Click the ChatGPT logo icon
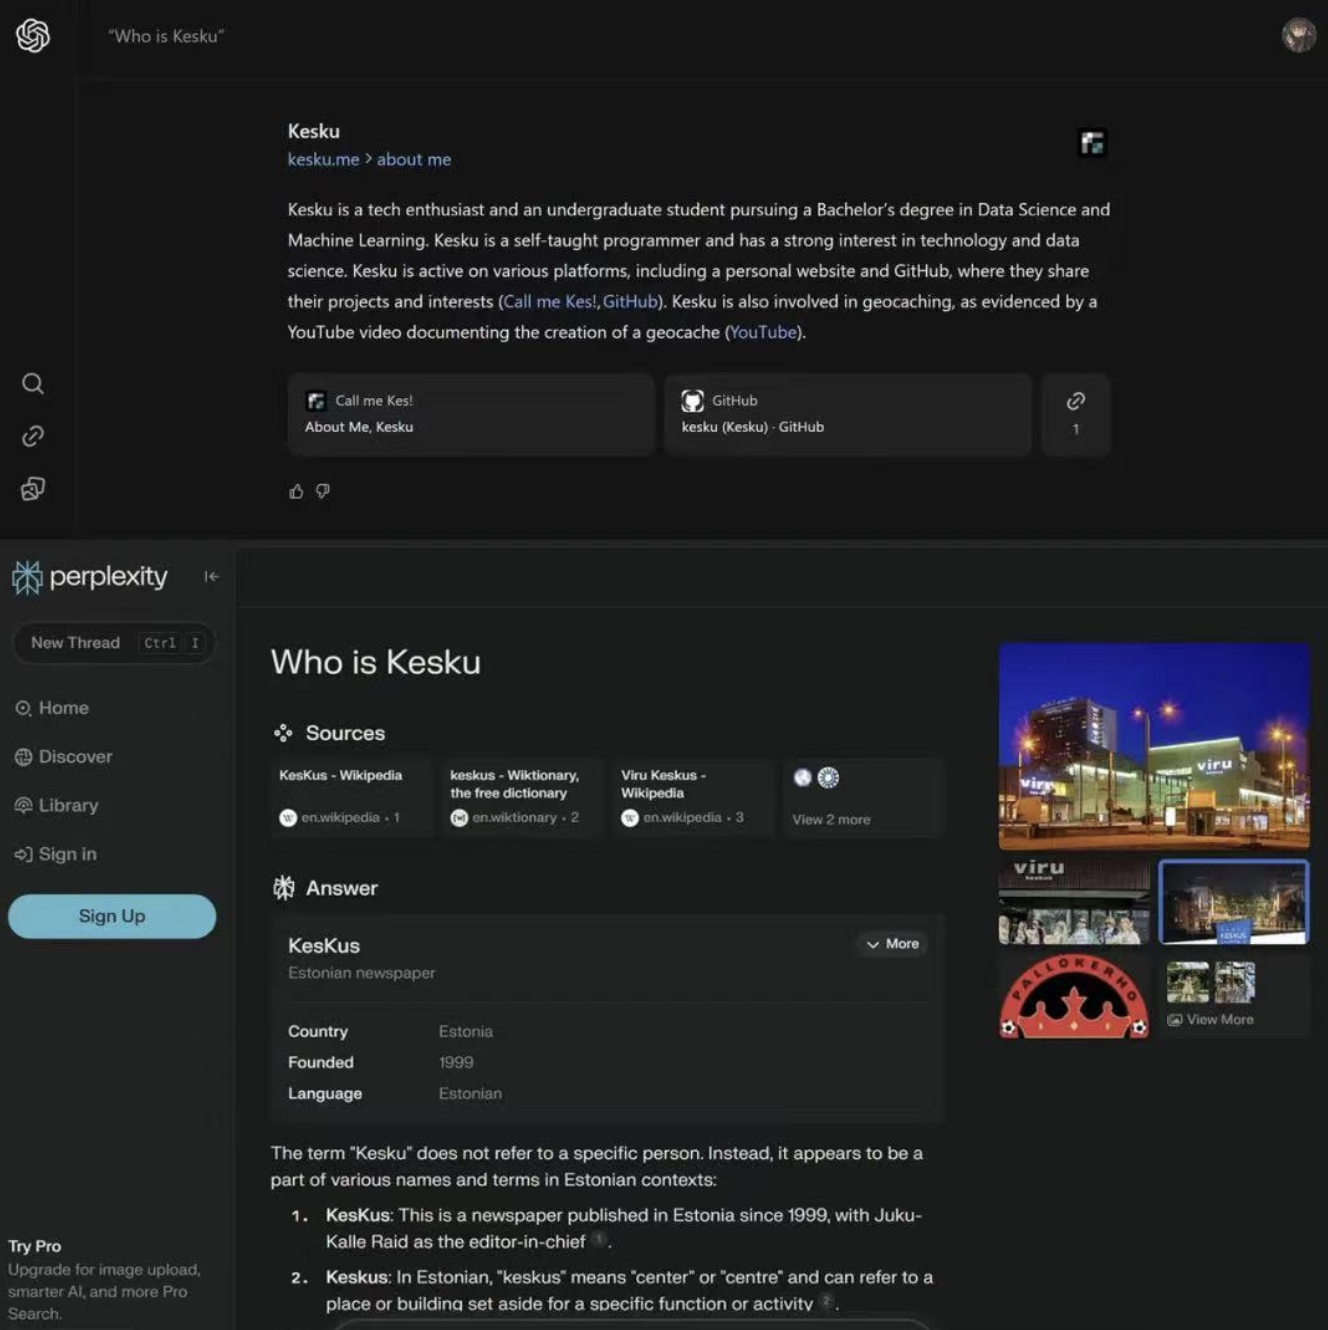Image resolution: width=1328 pixels, height=1330 pixels. (33, 36)
